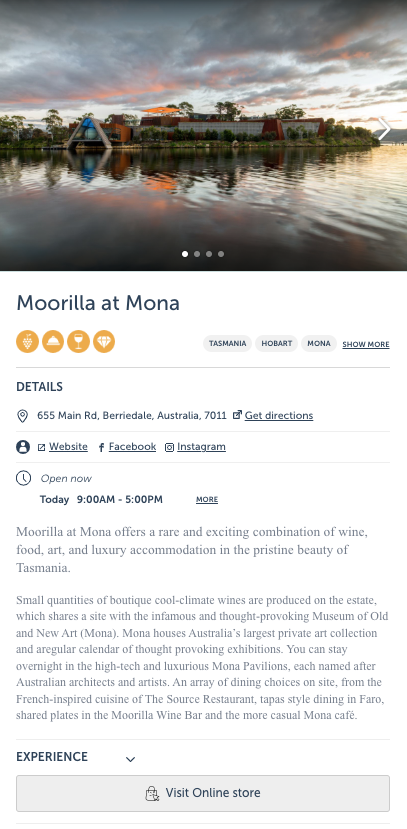Screen dimensions: 407x829
Task: Click the food service cloche icon
Action: click(x=53, y=342)
